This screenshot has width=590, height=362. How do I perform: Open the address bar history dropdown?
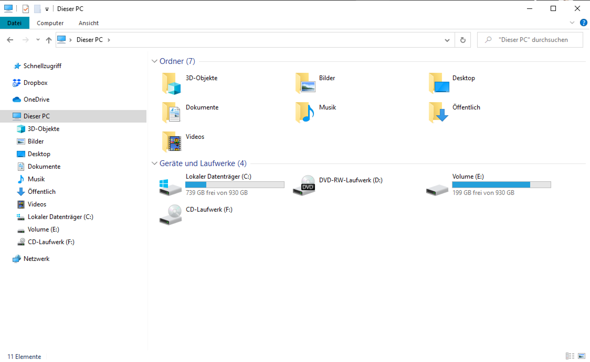(447, 40)
